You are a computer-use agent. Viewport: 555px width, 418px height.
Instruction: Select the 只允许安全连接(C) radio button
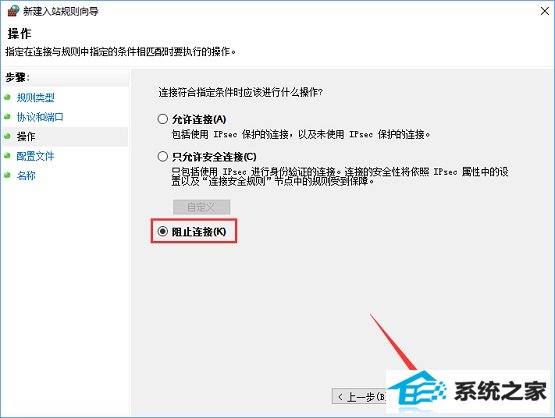[x=162, y=156]
